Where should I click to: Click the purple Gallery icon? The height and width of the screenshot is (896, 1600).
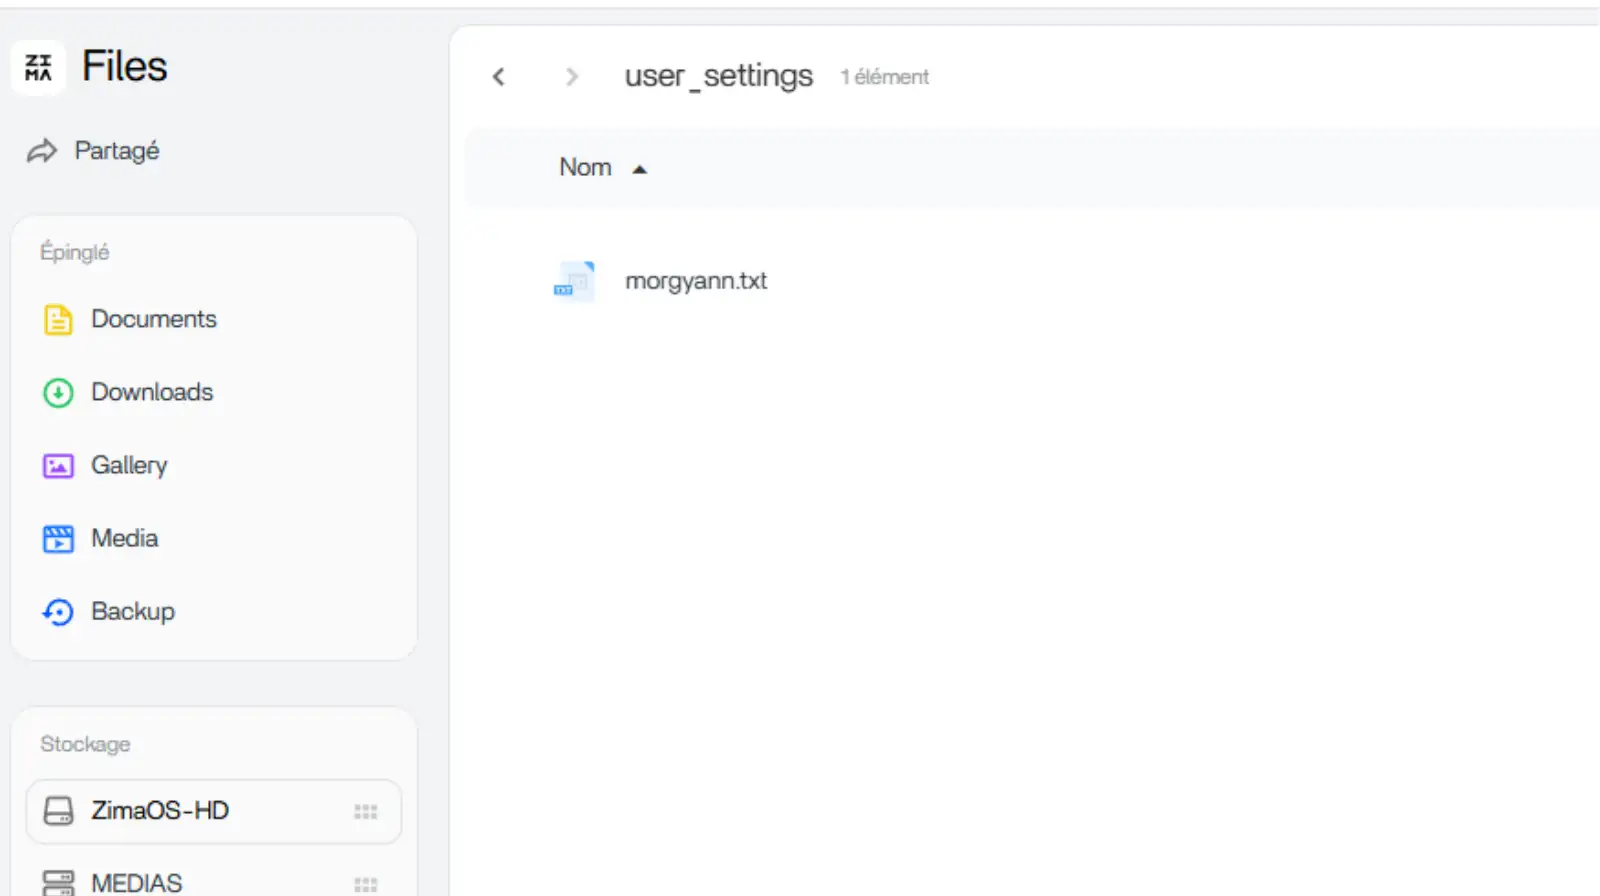click(58, 466)
